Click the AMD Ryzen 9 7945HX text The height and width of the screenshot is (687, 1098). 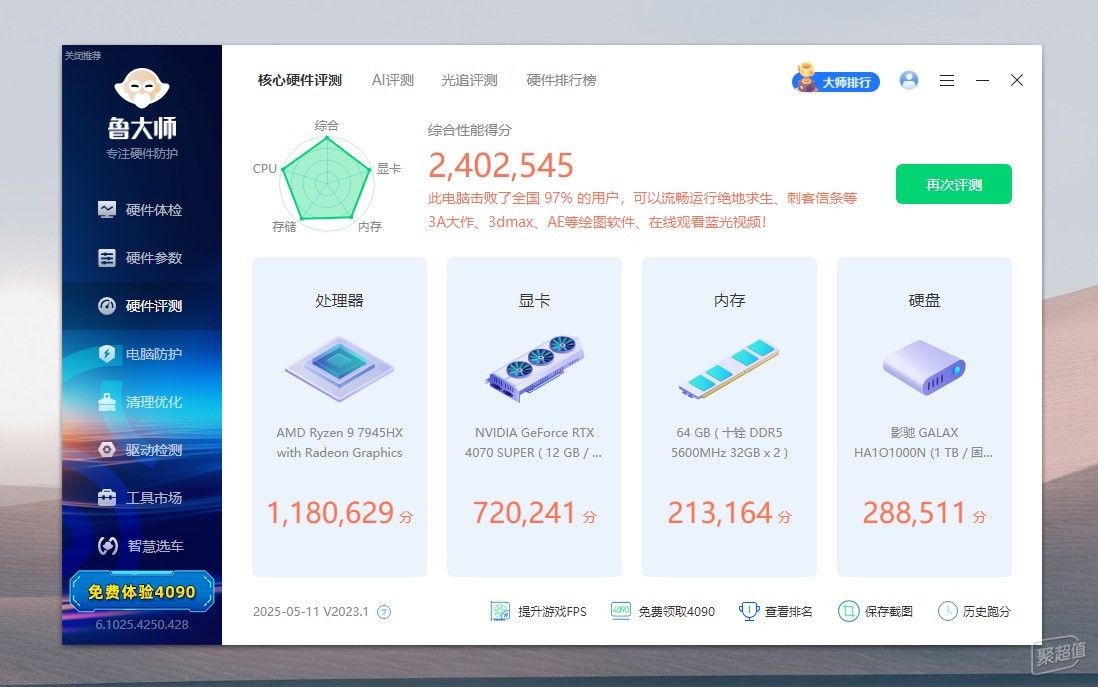point(340,443)
